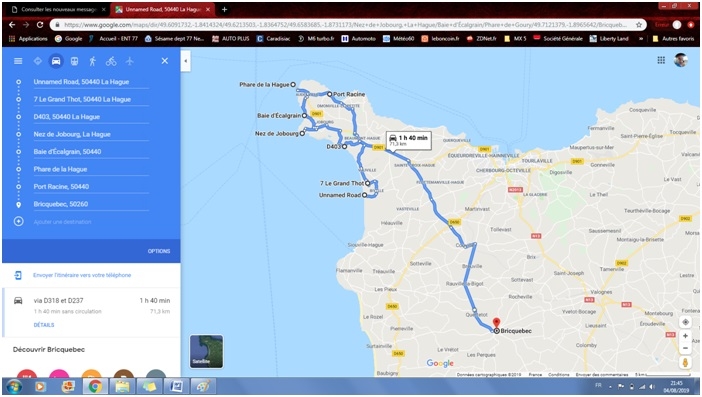Toggle the Satellite view thumbnail
The image size is (702, 397).
tap(206, 351)
